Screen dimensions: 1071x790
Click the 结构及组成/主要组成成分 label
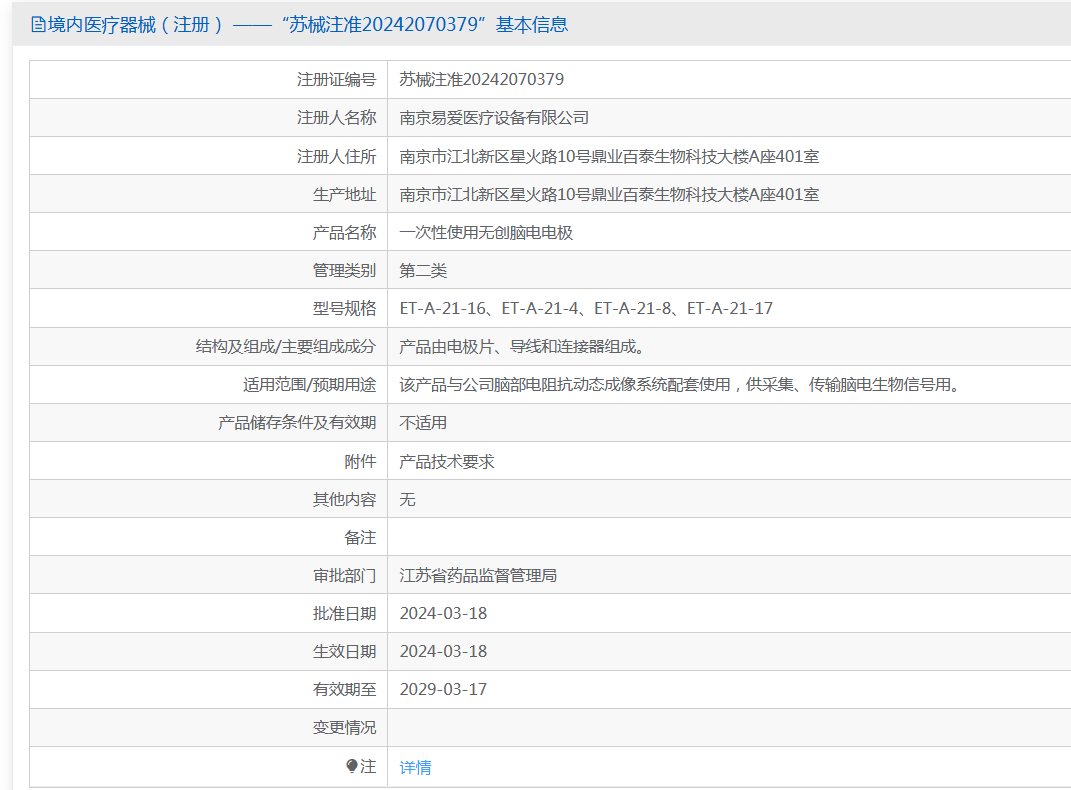tap(286, 347)
